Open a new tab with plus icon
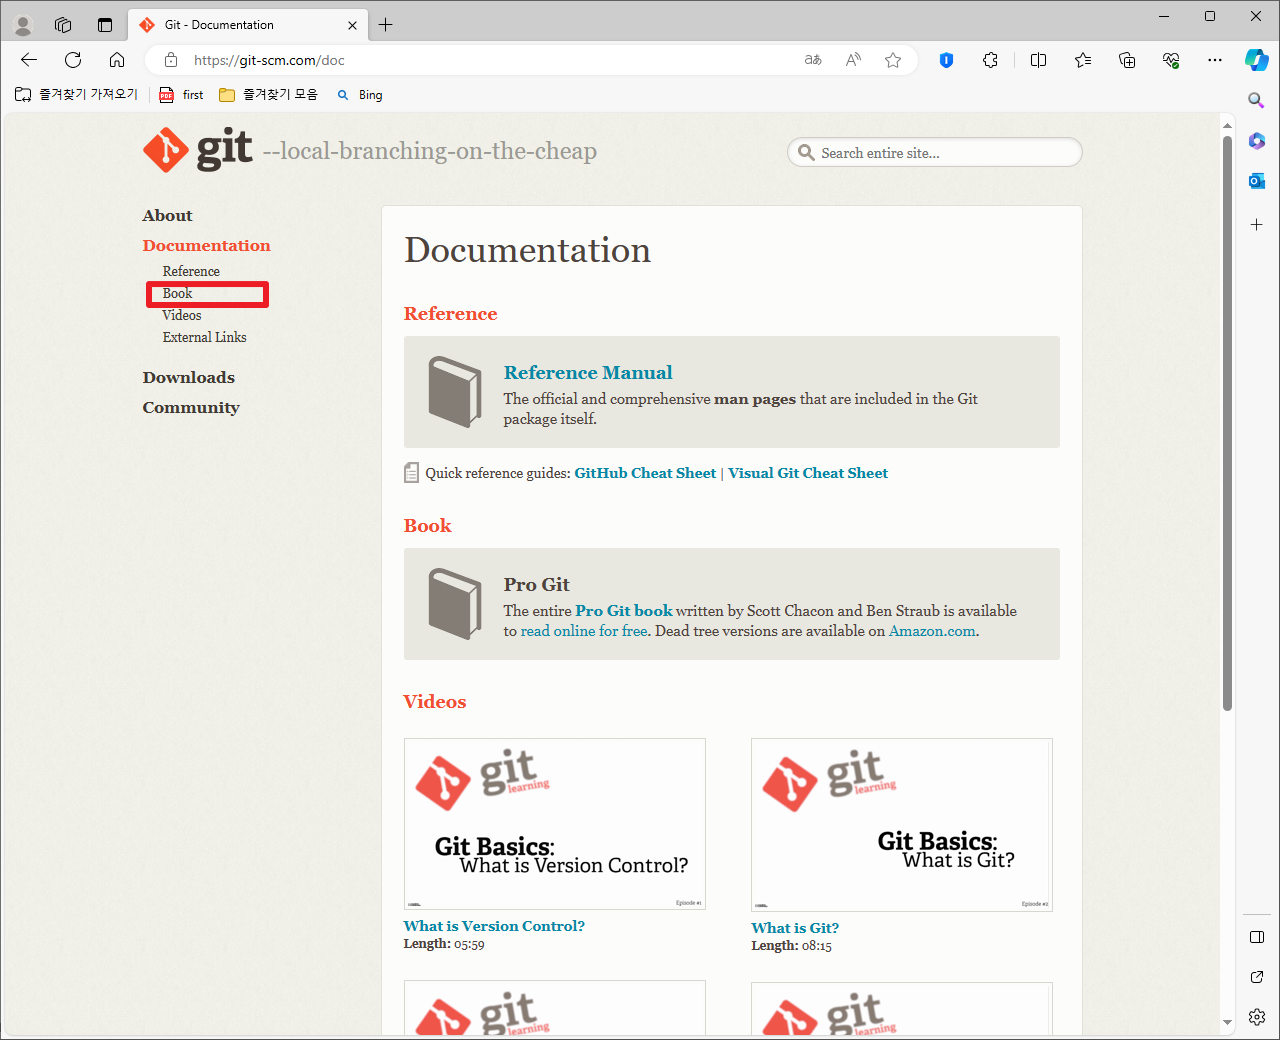 [386, 25]
